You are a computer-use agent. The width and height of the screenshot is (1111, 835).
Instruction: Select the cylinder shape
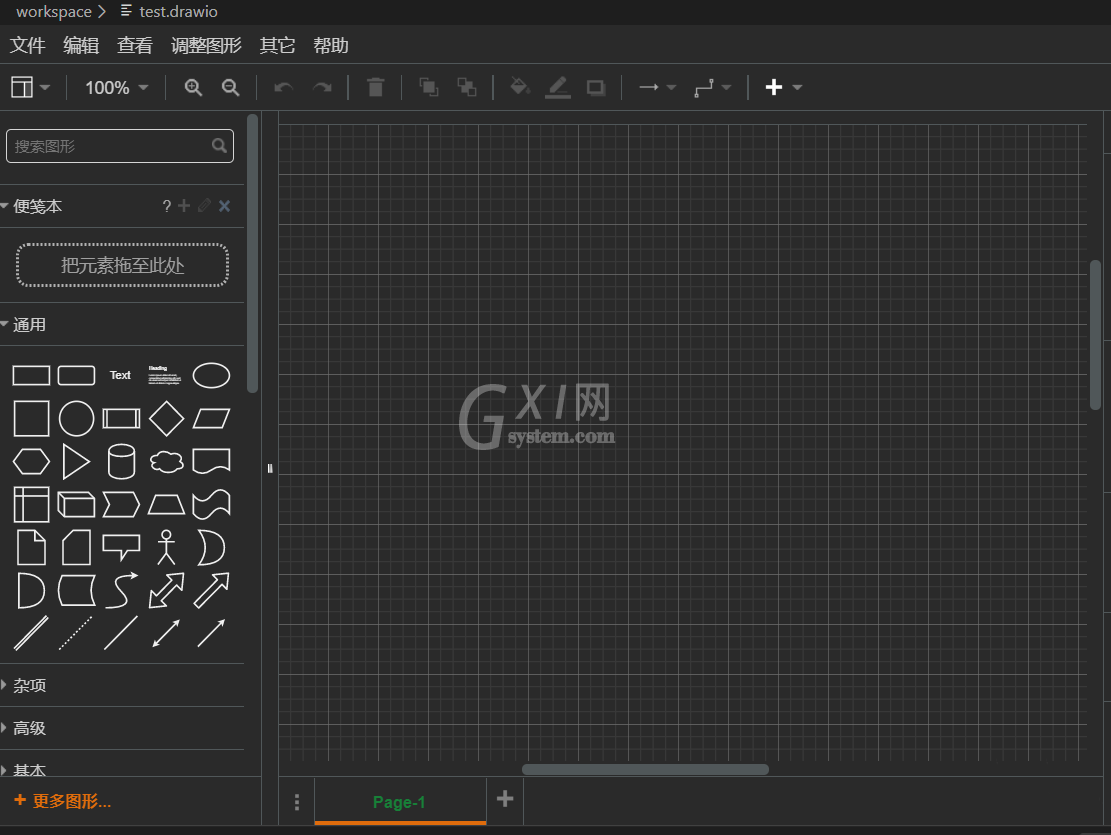click(x=121, y=461)
